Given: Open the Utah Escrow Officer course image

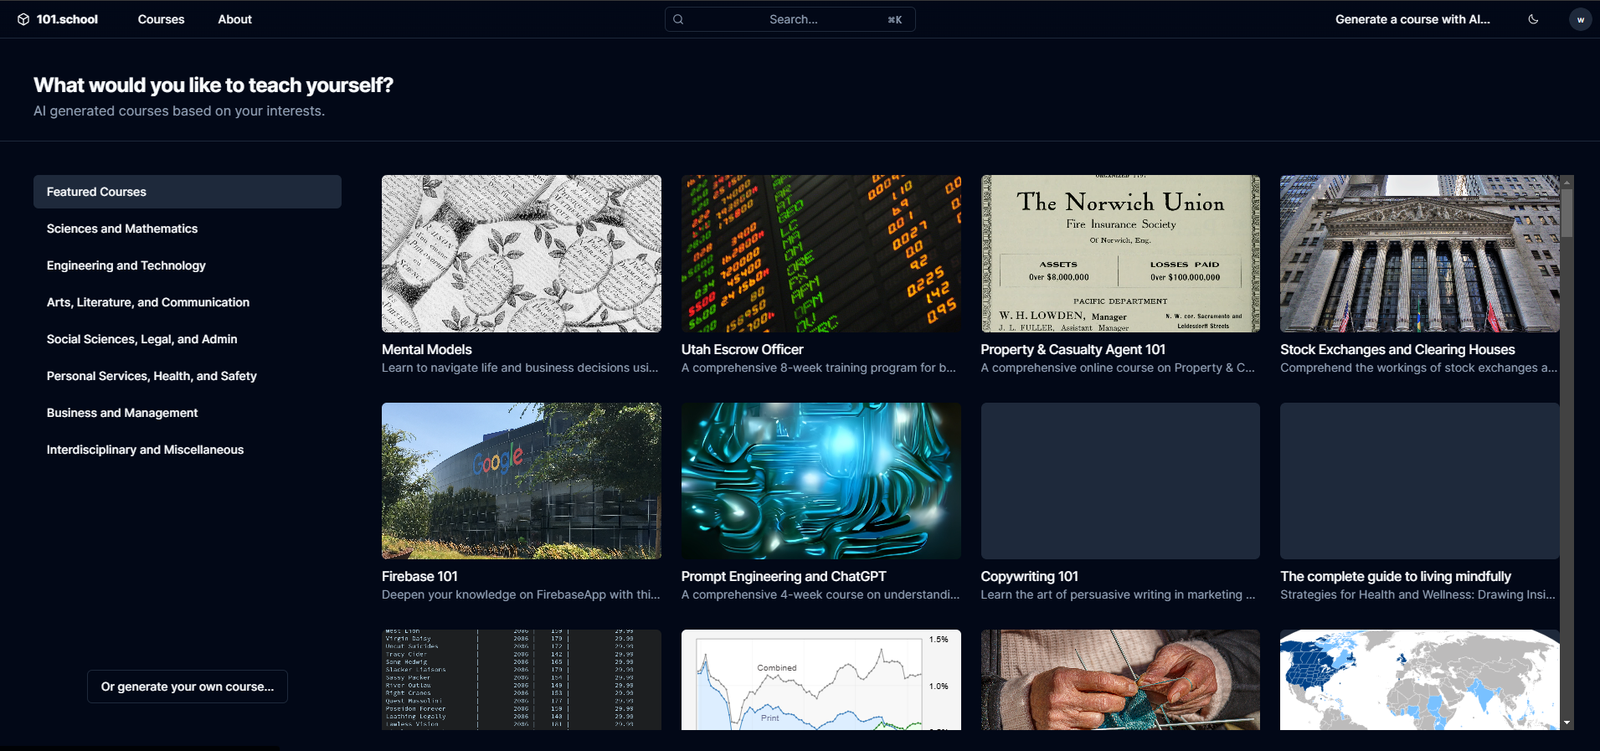Looking at the screenshot, I should 821,254.
